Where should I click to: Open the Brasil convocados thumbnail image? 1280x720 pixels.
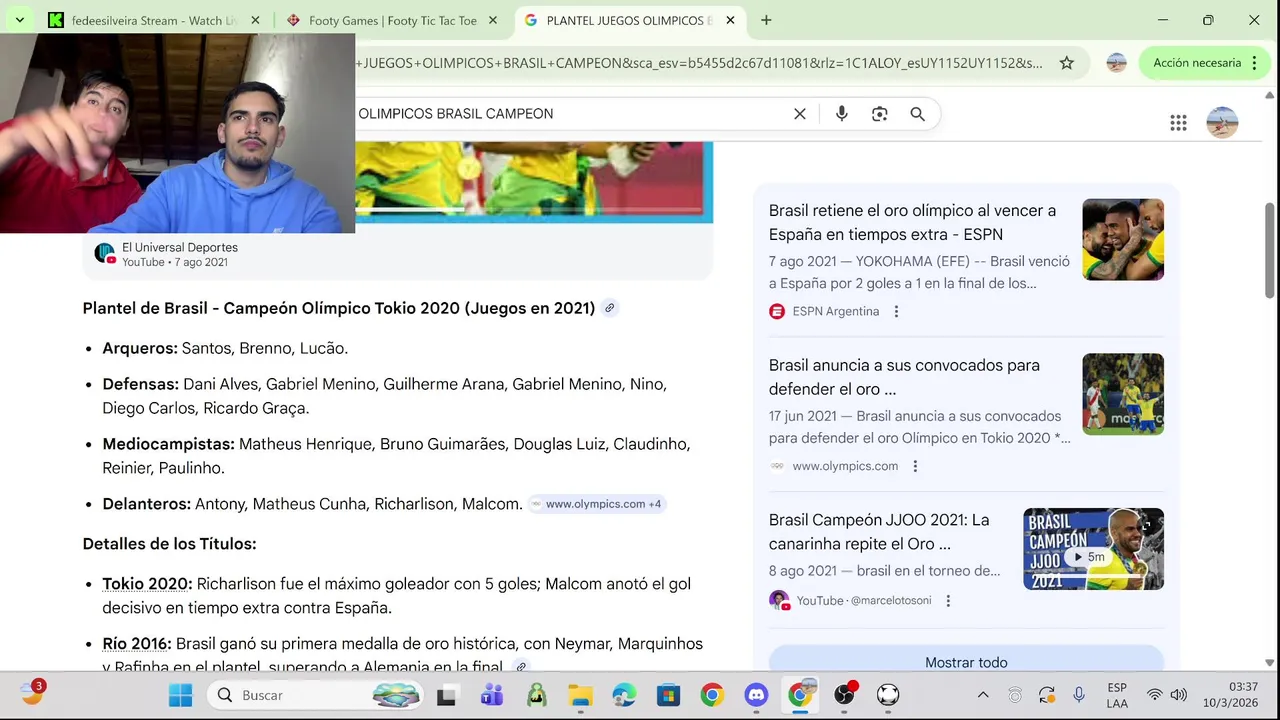click(1123, 394)
